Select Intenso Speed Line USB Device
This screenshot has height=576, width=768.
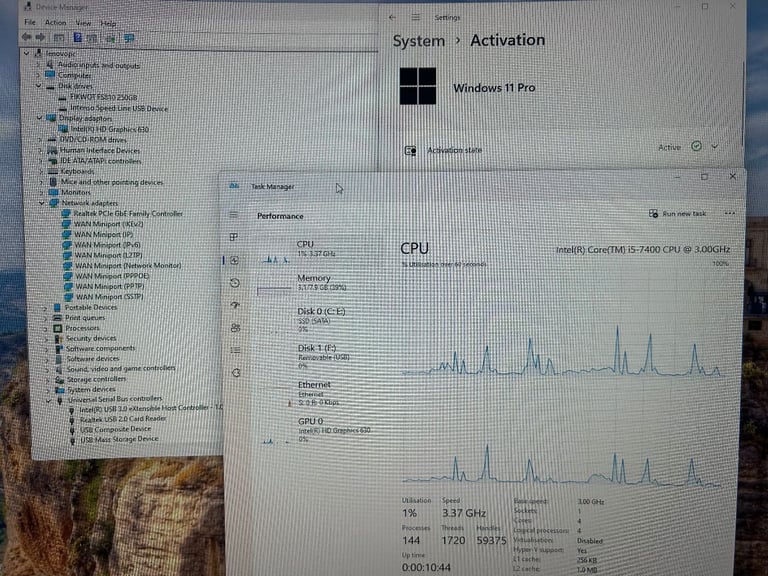[119, 108]
